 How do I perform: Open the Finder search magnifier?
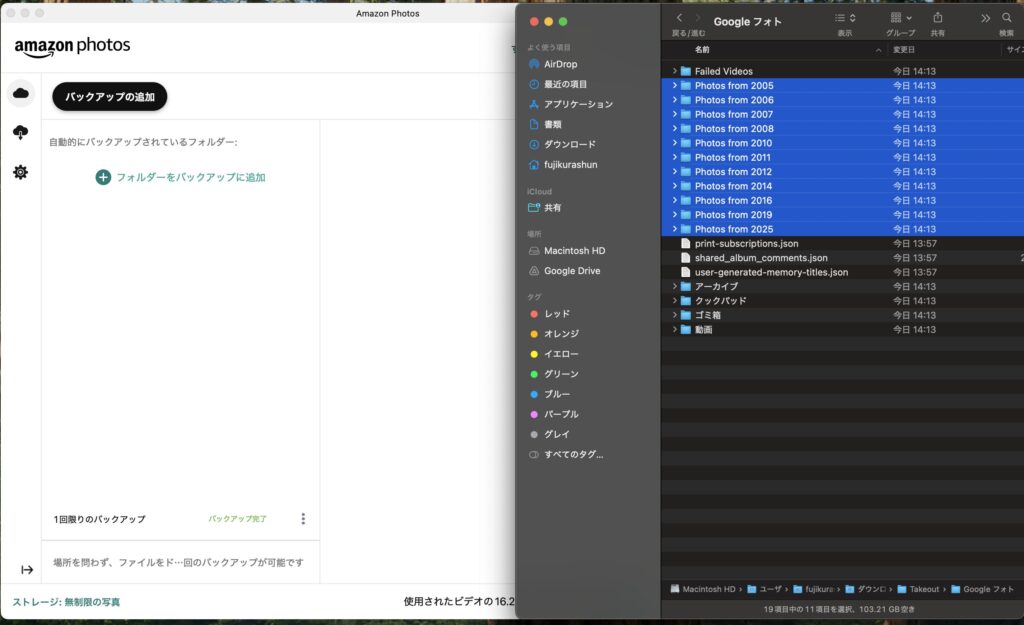point(1006,18)
